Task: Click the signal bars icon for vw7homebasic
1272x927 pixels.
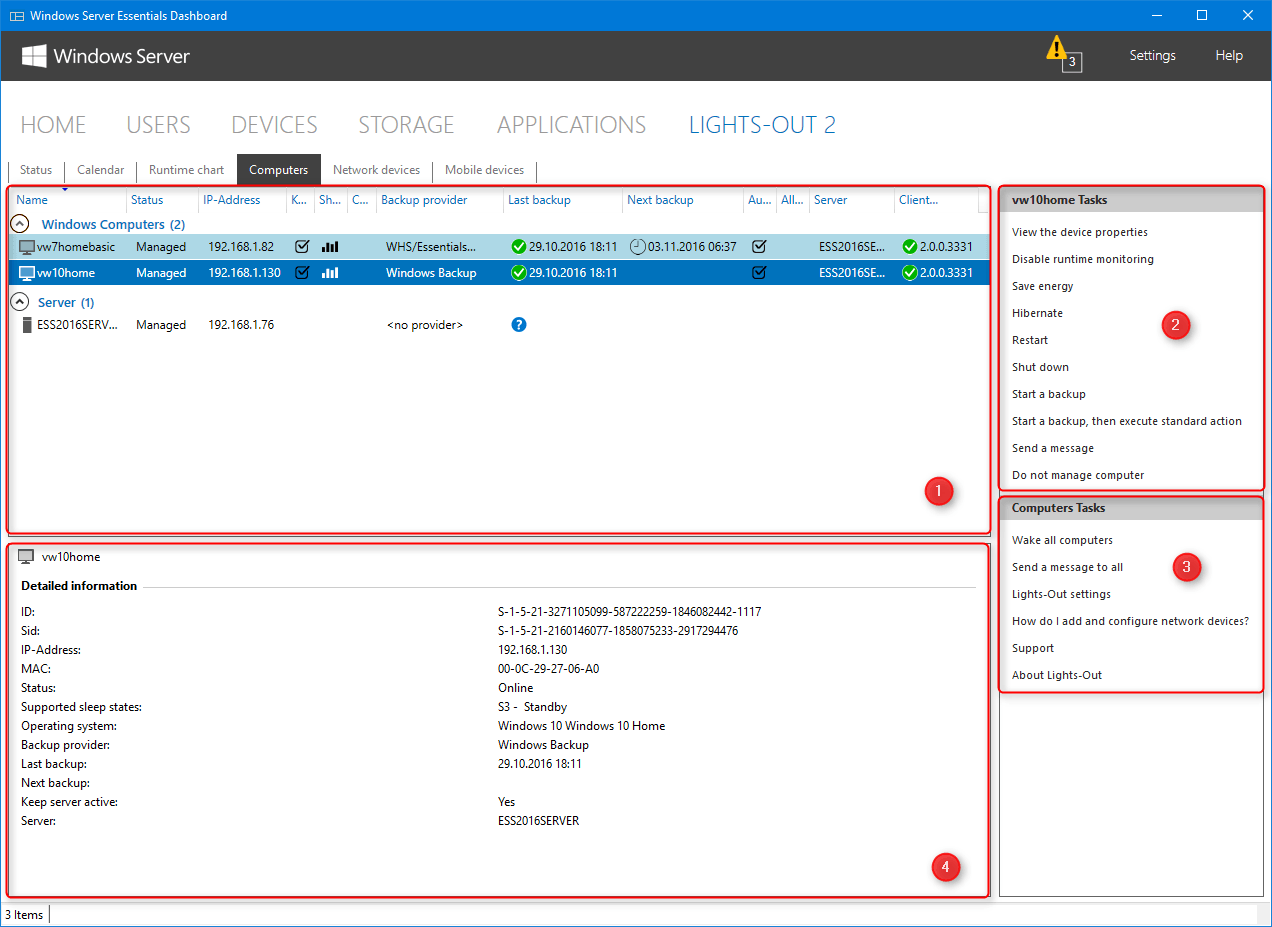Action: pos(330,247)
